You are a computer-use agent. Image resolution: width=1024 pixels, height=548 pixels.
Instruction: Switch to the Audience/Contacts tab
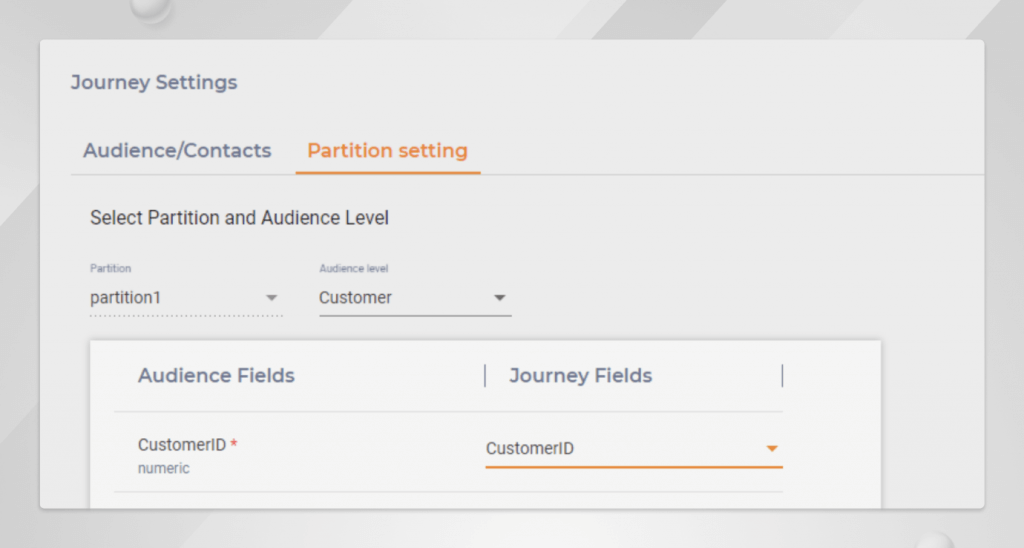177,151
